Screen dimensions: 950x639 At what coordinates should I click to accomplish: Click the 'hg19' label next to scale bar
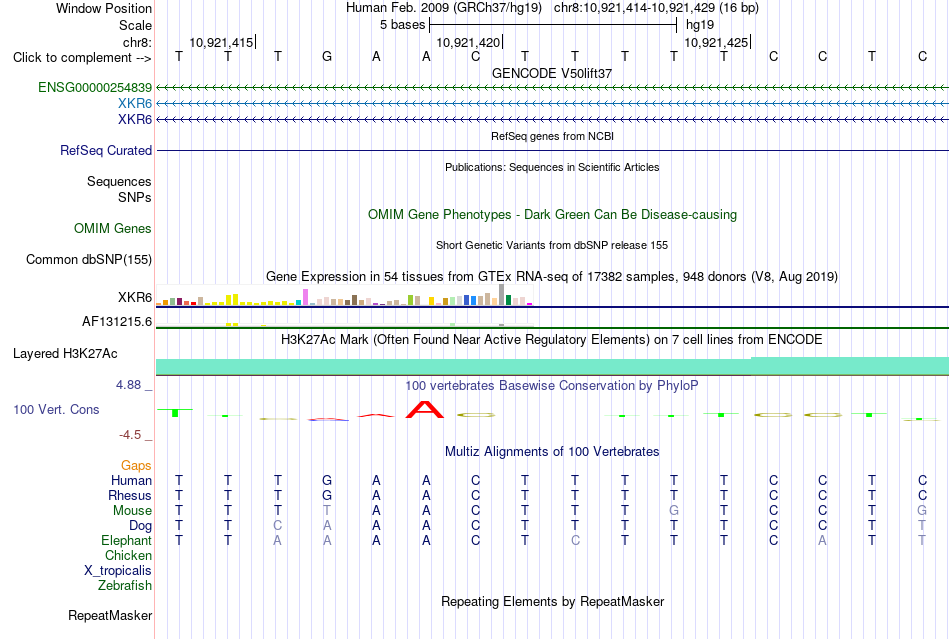click(x=700, y=25)
